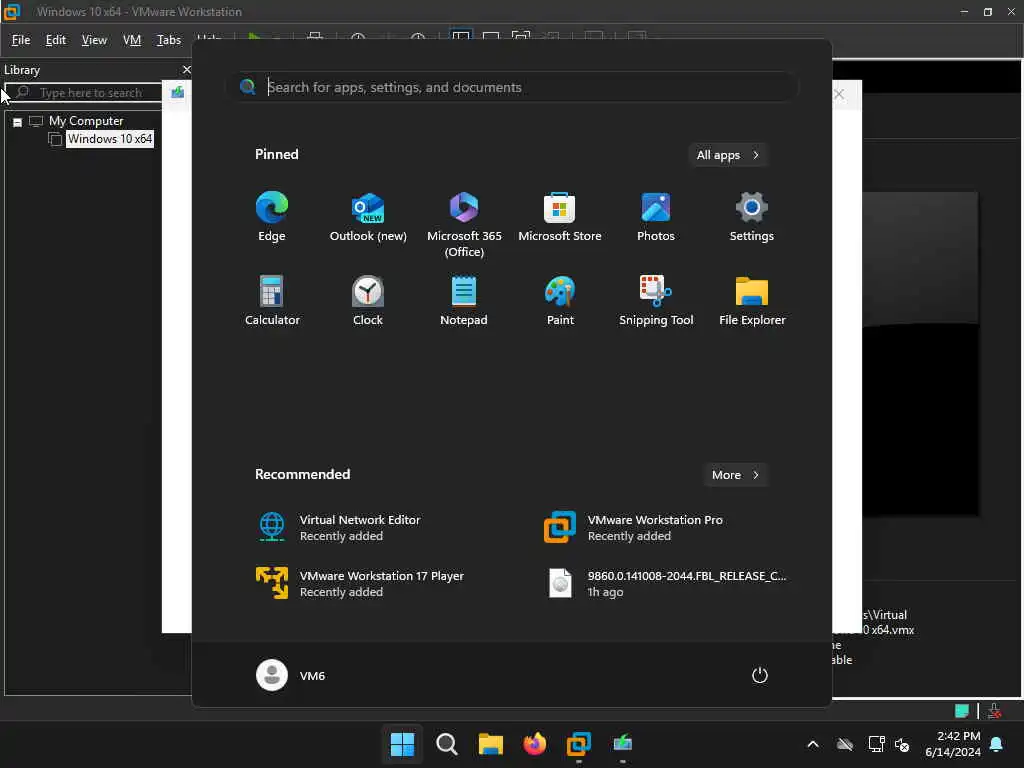This screenshot has width=1024, height=768.
Task: Open Edge from pinned apps
Action: tap(272, 217)
